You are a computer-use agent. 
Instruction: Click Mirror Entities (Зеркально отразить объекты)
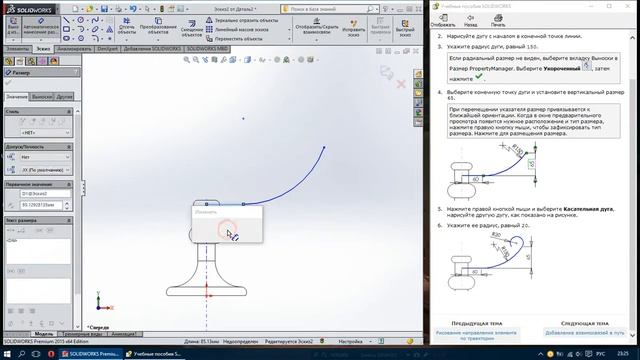[x=242, y=20]
